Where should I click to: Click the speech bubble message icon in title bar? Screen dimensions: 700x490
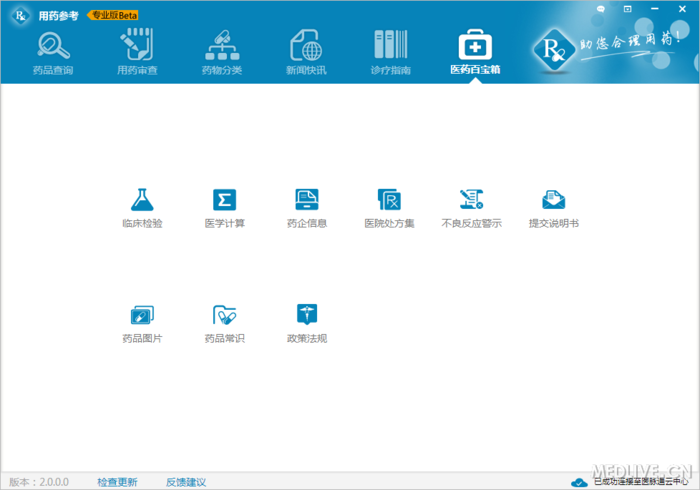point(601,9)
